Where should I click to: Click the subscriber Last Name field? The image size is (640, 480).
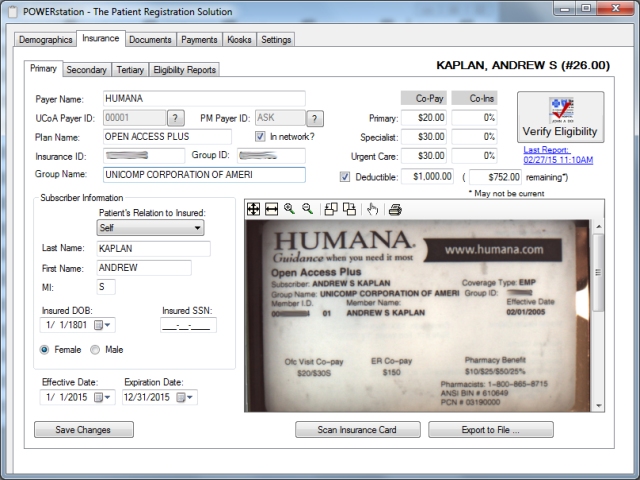point(153,249)
